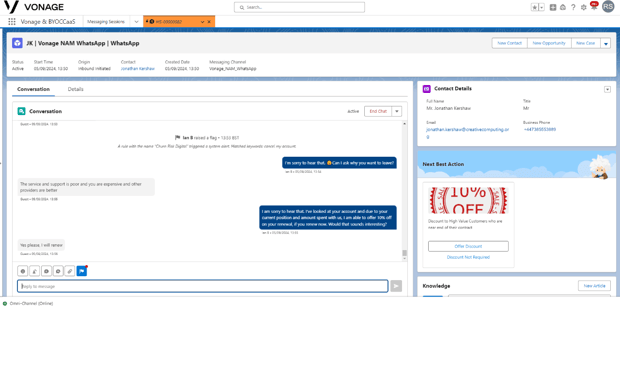This screenshot has width=620, height=387.
Task: Open the help question mark icon
Action: (x=573, y=7)
